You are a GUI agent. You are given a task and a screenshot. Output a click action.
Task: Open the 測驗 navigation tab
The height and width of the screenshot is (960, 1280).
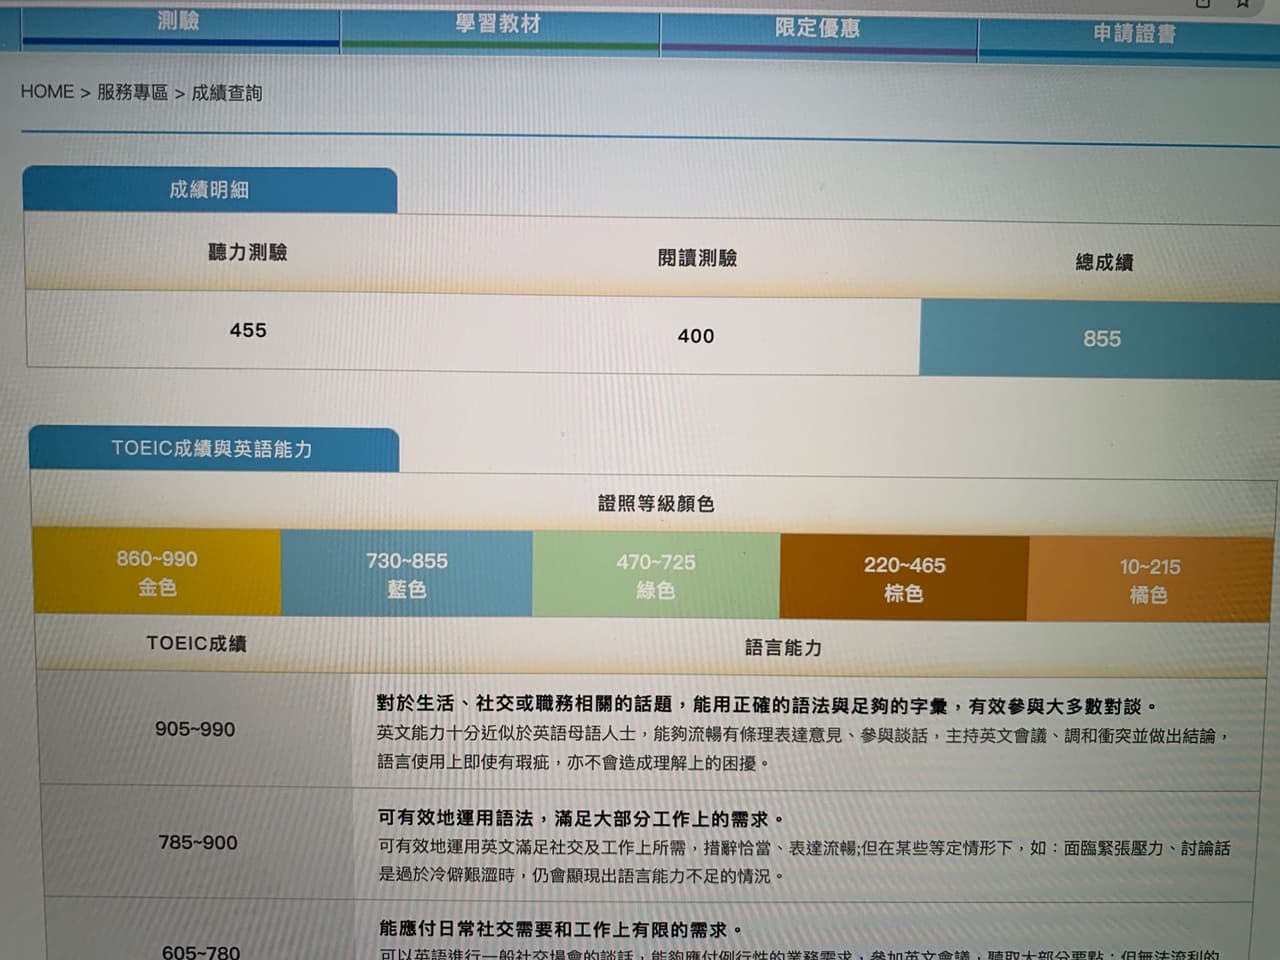(179, 21)
